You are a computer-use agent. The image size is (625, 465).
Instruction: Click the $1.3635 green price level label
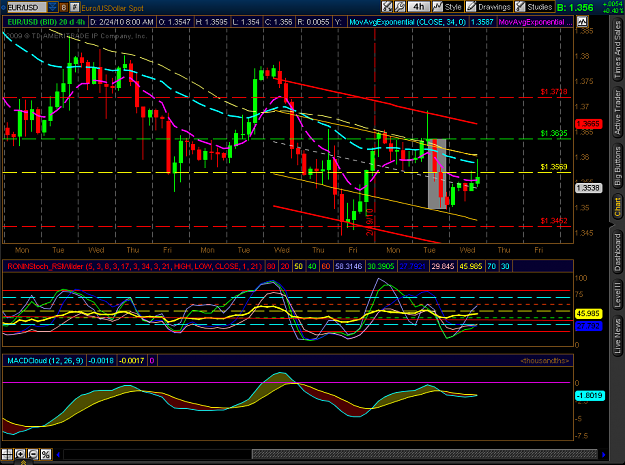(x=554, y=133)
